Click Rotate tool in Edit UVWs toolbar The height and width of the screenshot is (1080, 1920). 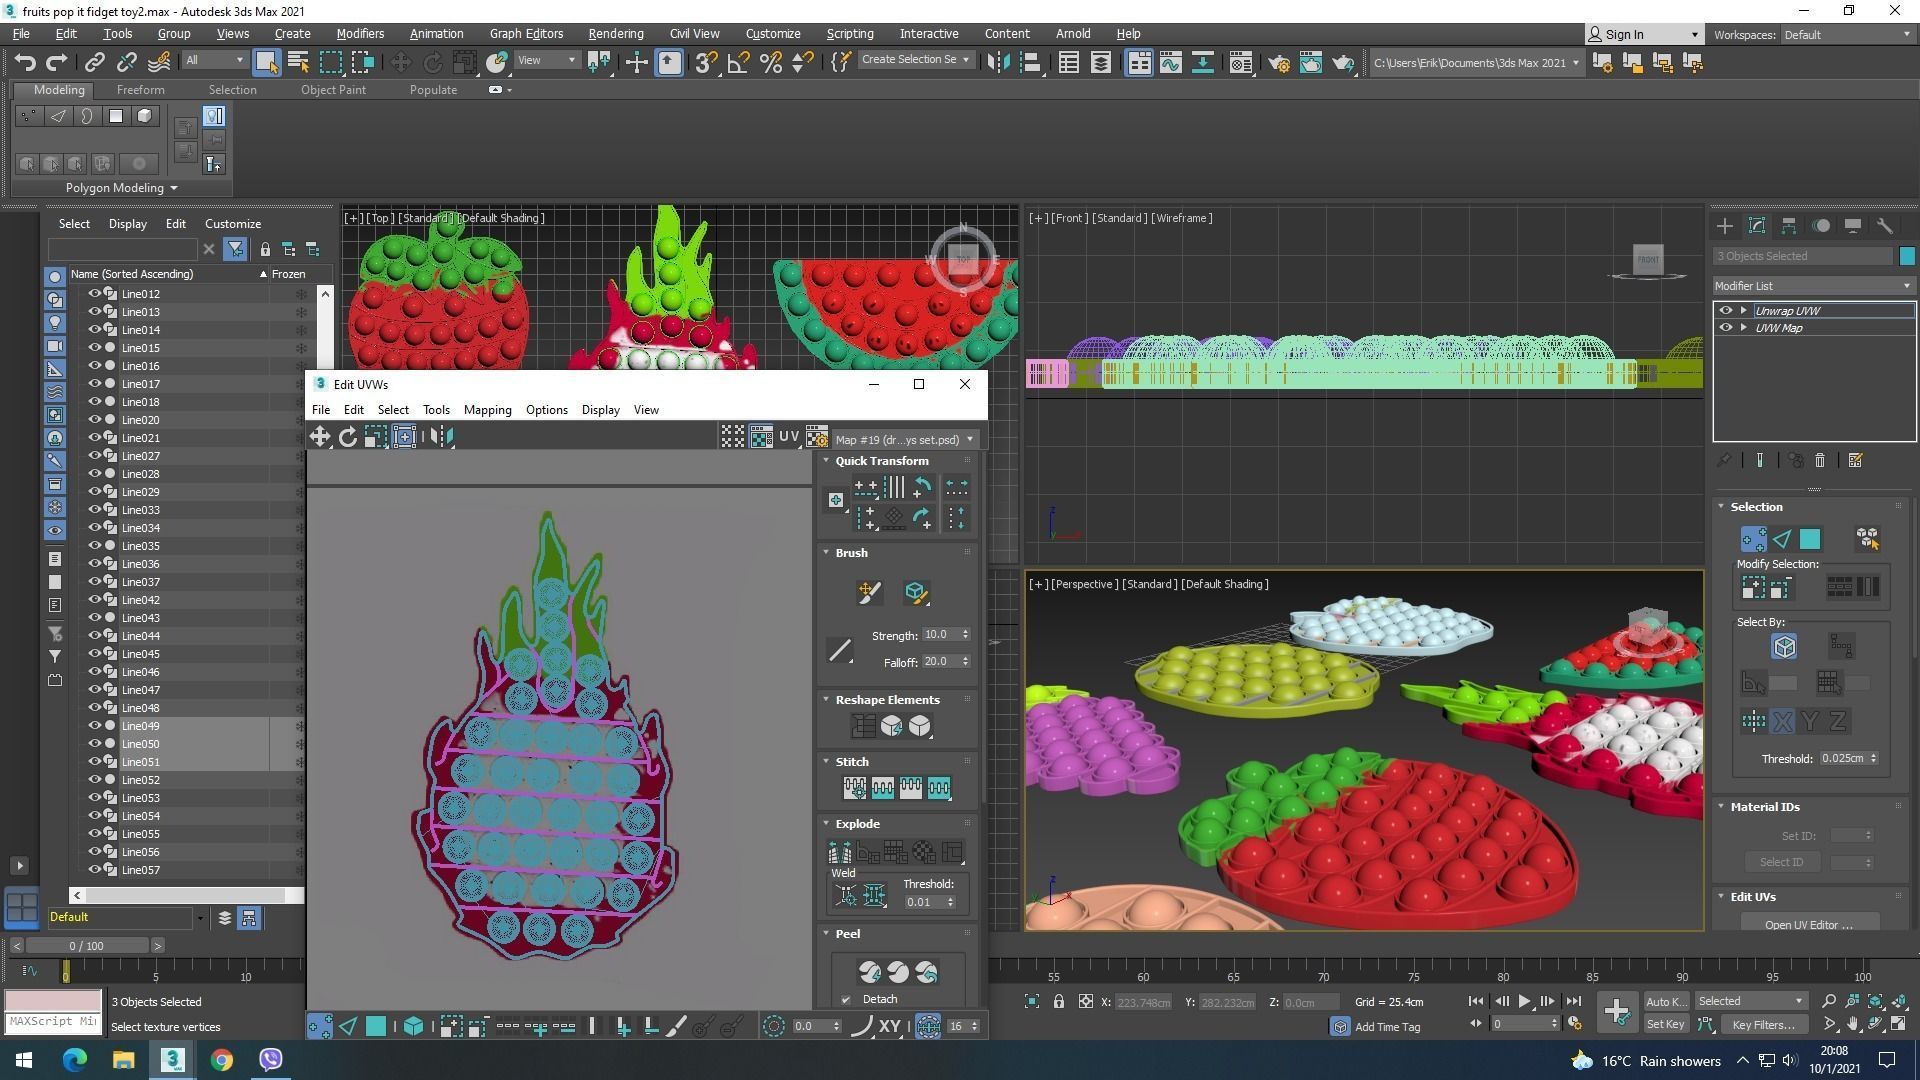coord(348,437)
